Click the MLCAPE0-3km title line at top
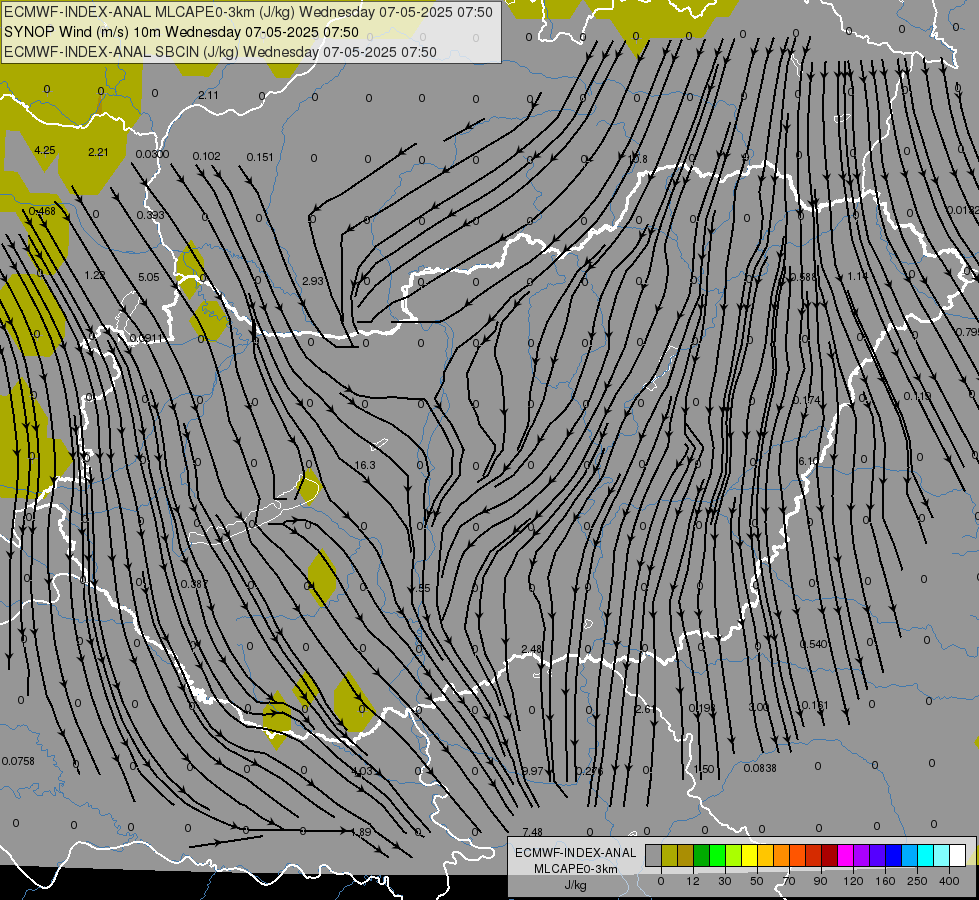This screenshot has width=979, height=900. pyautogui.click(x=248, y=12)
